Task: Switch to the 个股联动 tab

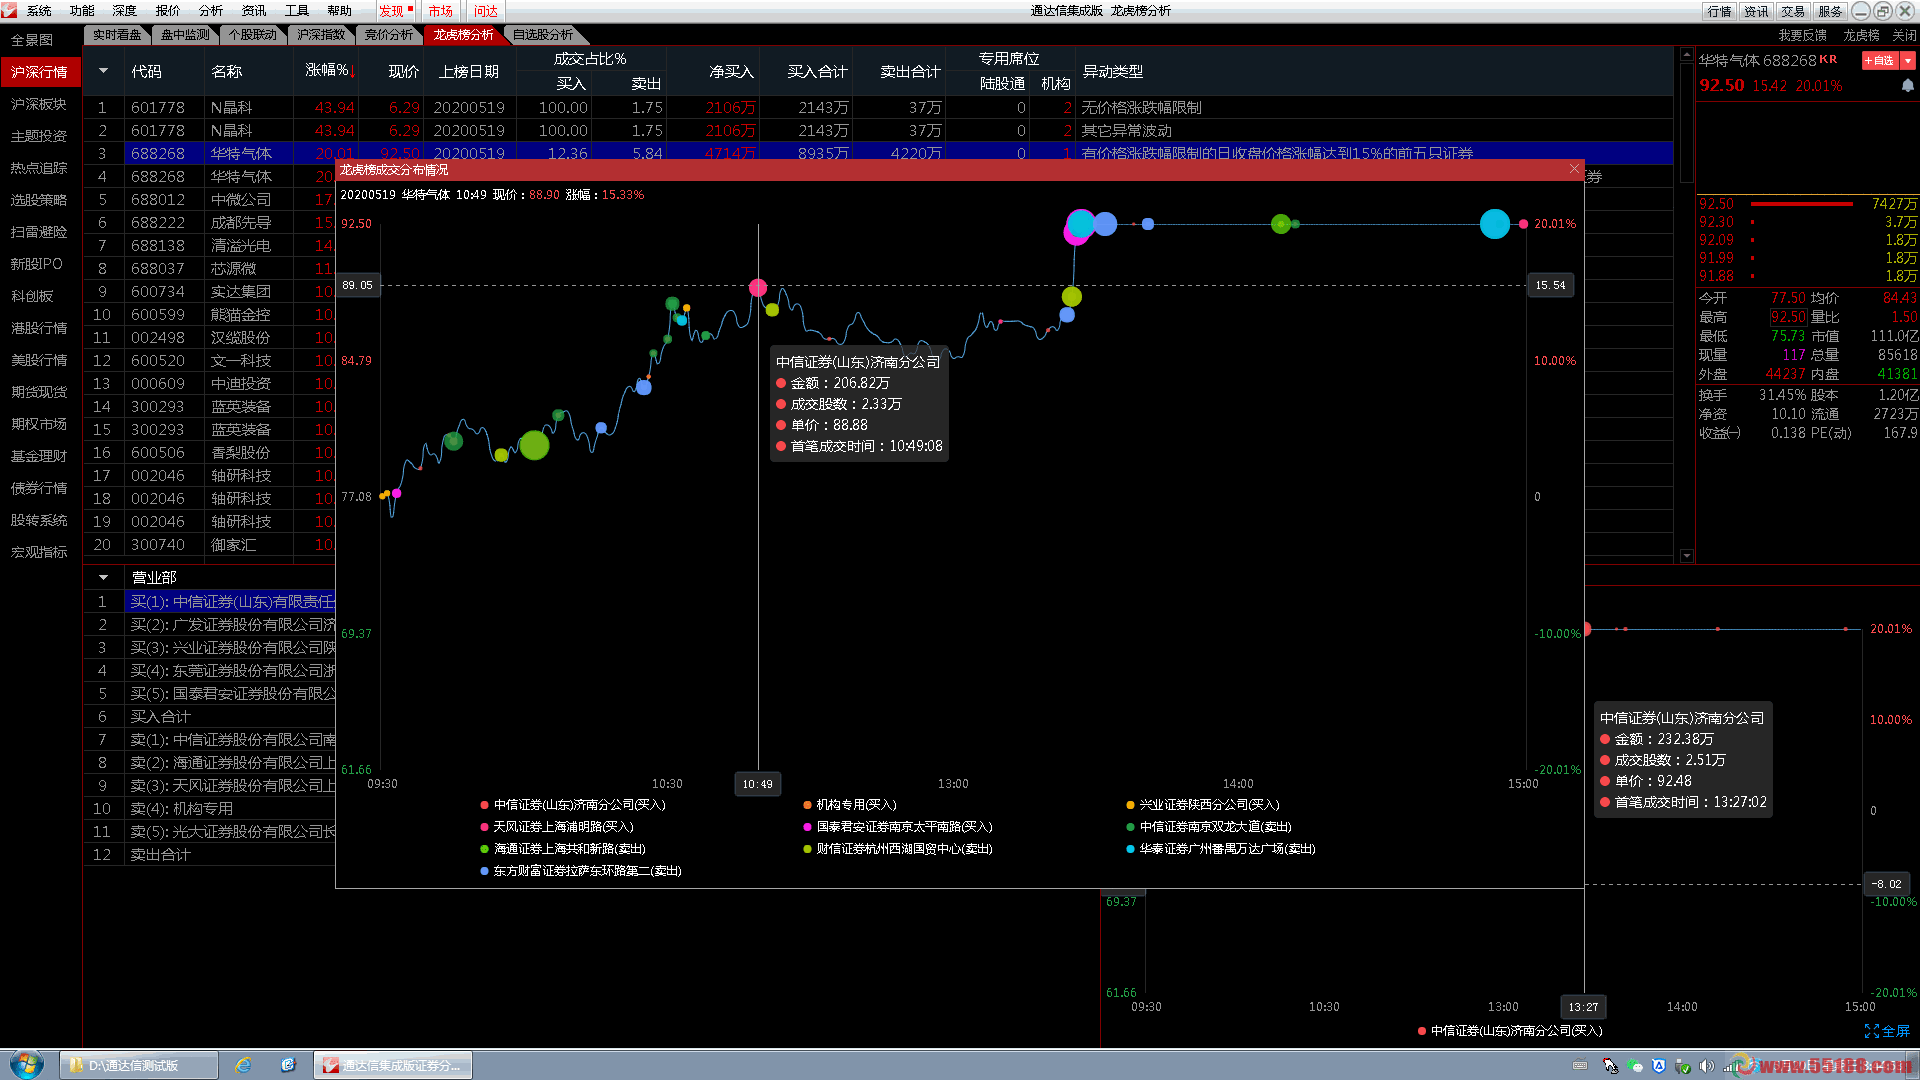Action: pos(253,35)
